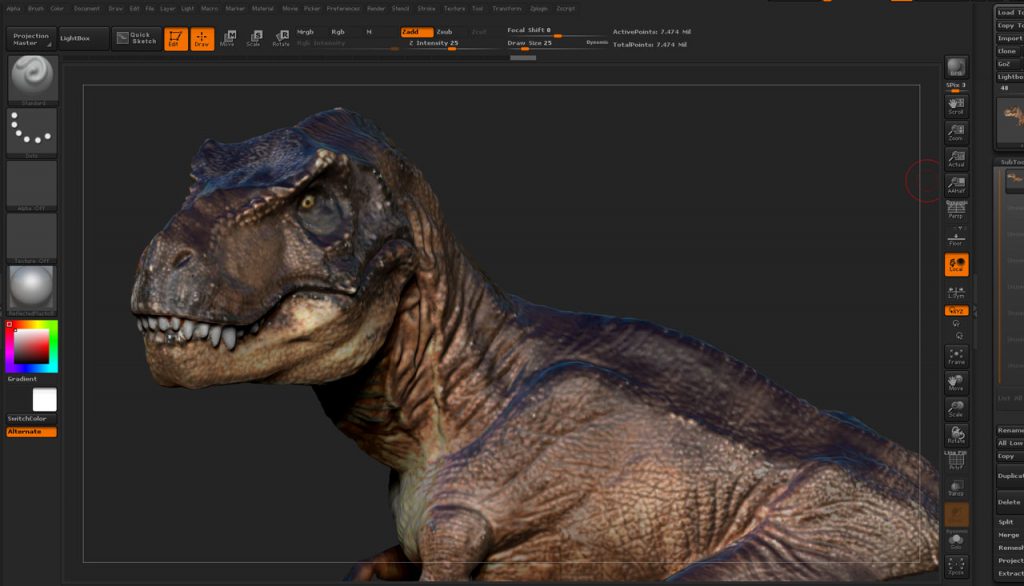Click the Edit mode icon
The image size is (1024, 586).
pyautogui.click(x=175, y=39)
